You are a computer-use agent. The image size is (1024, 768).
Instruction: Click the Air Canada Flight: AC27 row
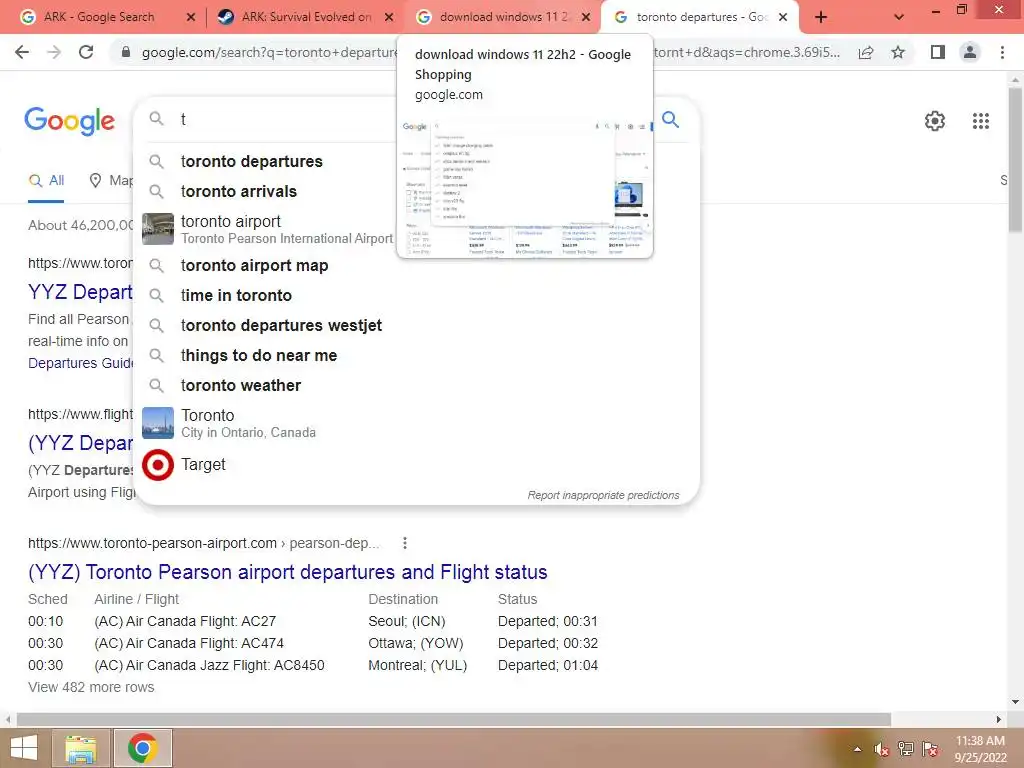(x=185, y=622)
